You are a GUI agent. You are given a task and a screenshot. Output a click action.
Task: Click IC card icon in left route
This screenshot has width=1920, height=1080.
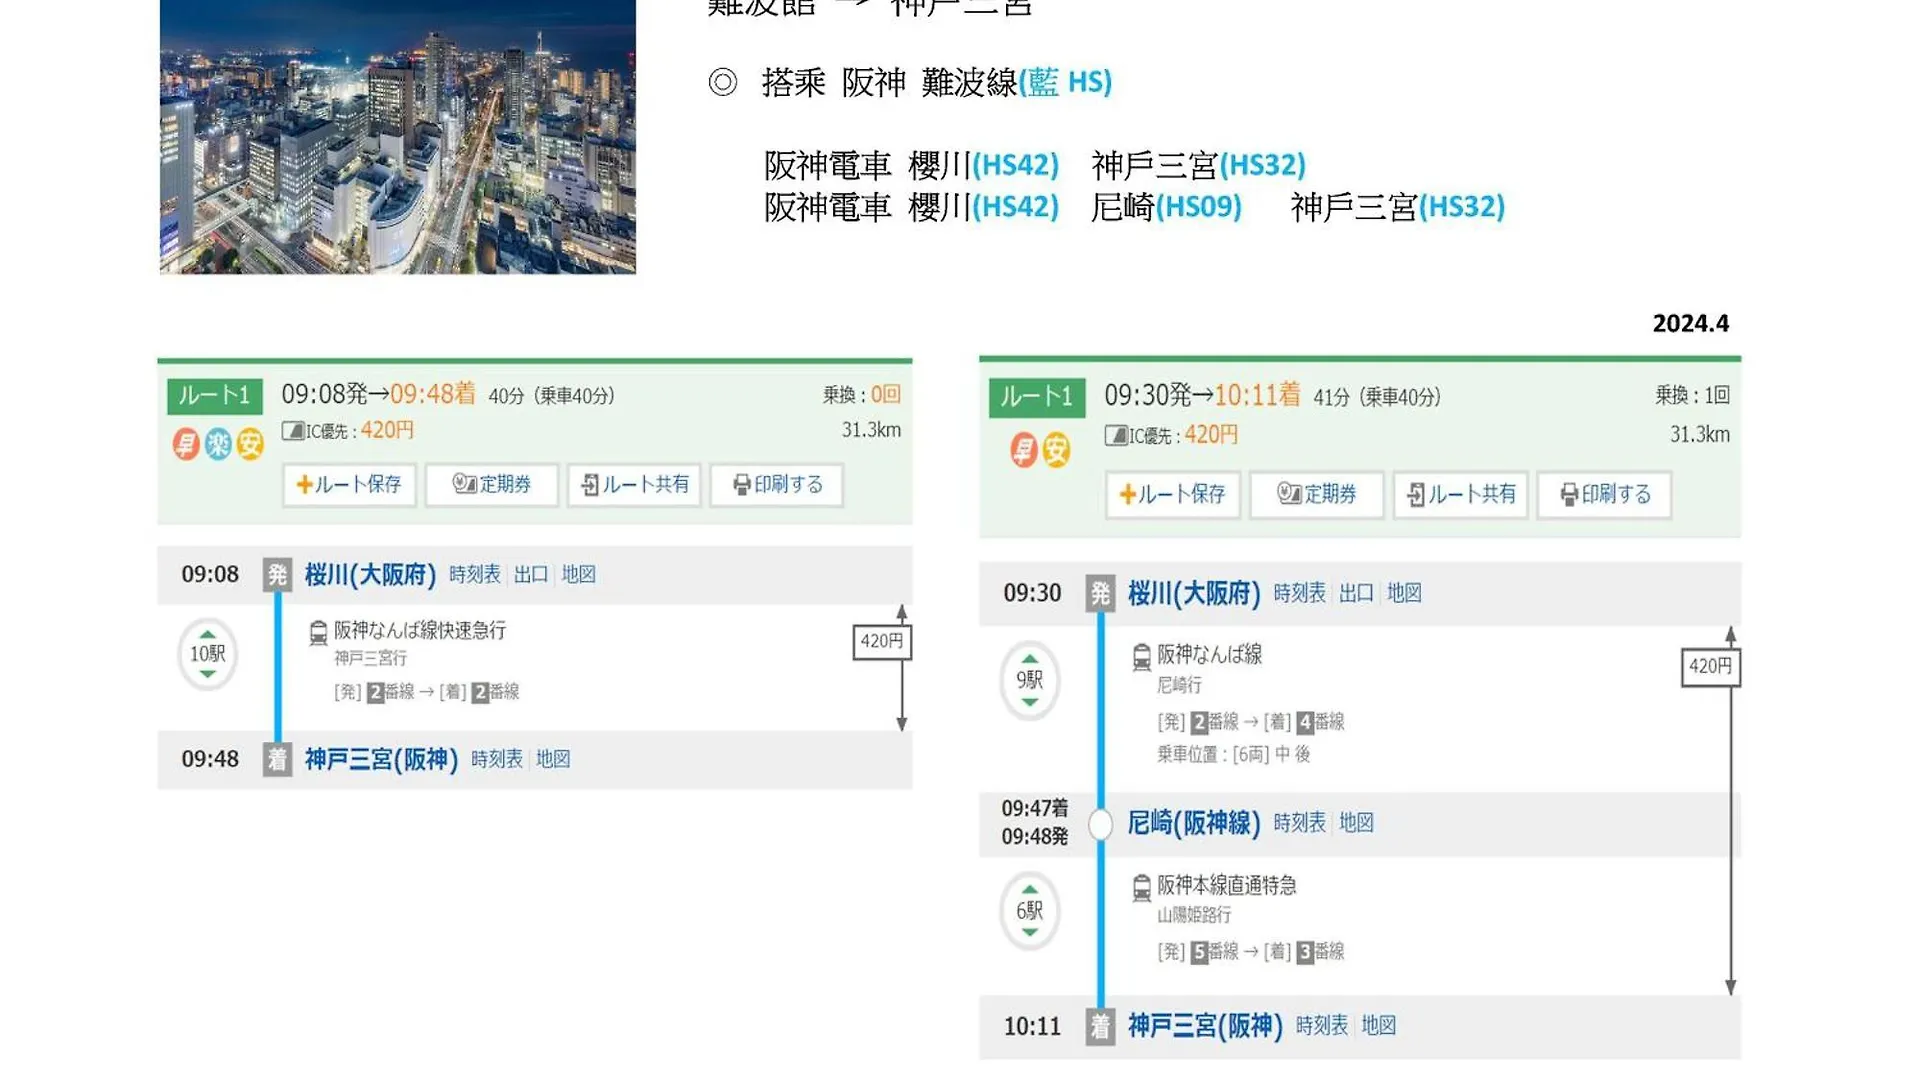pyautogui.click(x=293, y=432)
